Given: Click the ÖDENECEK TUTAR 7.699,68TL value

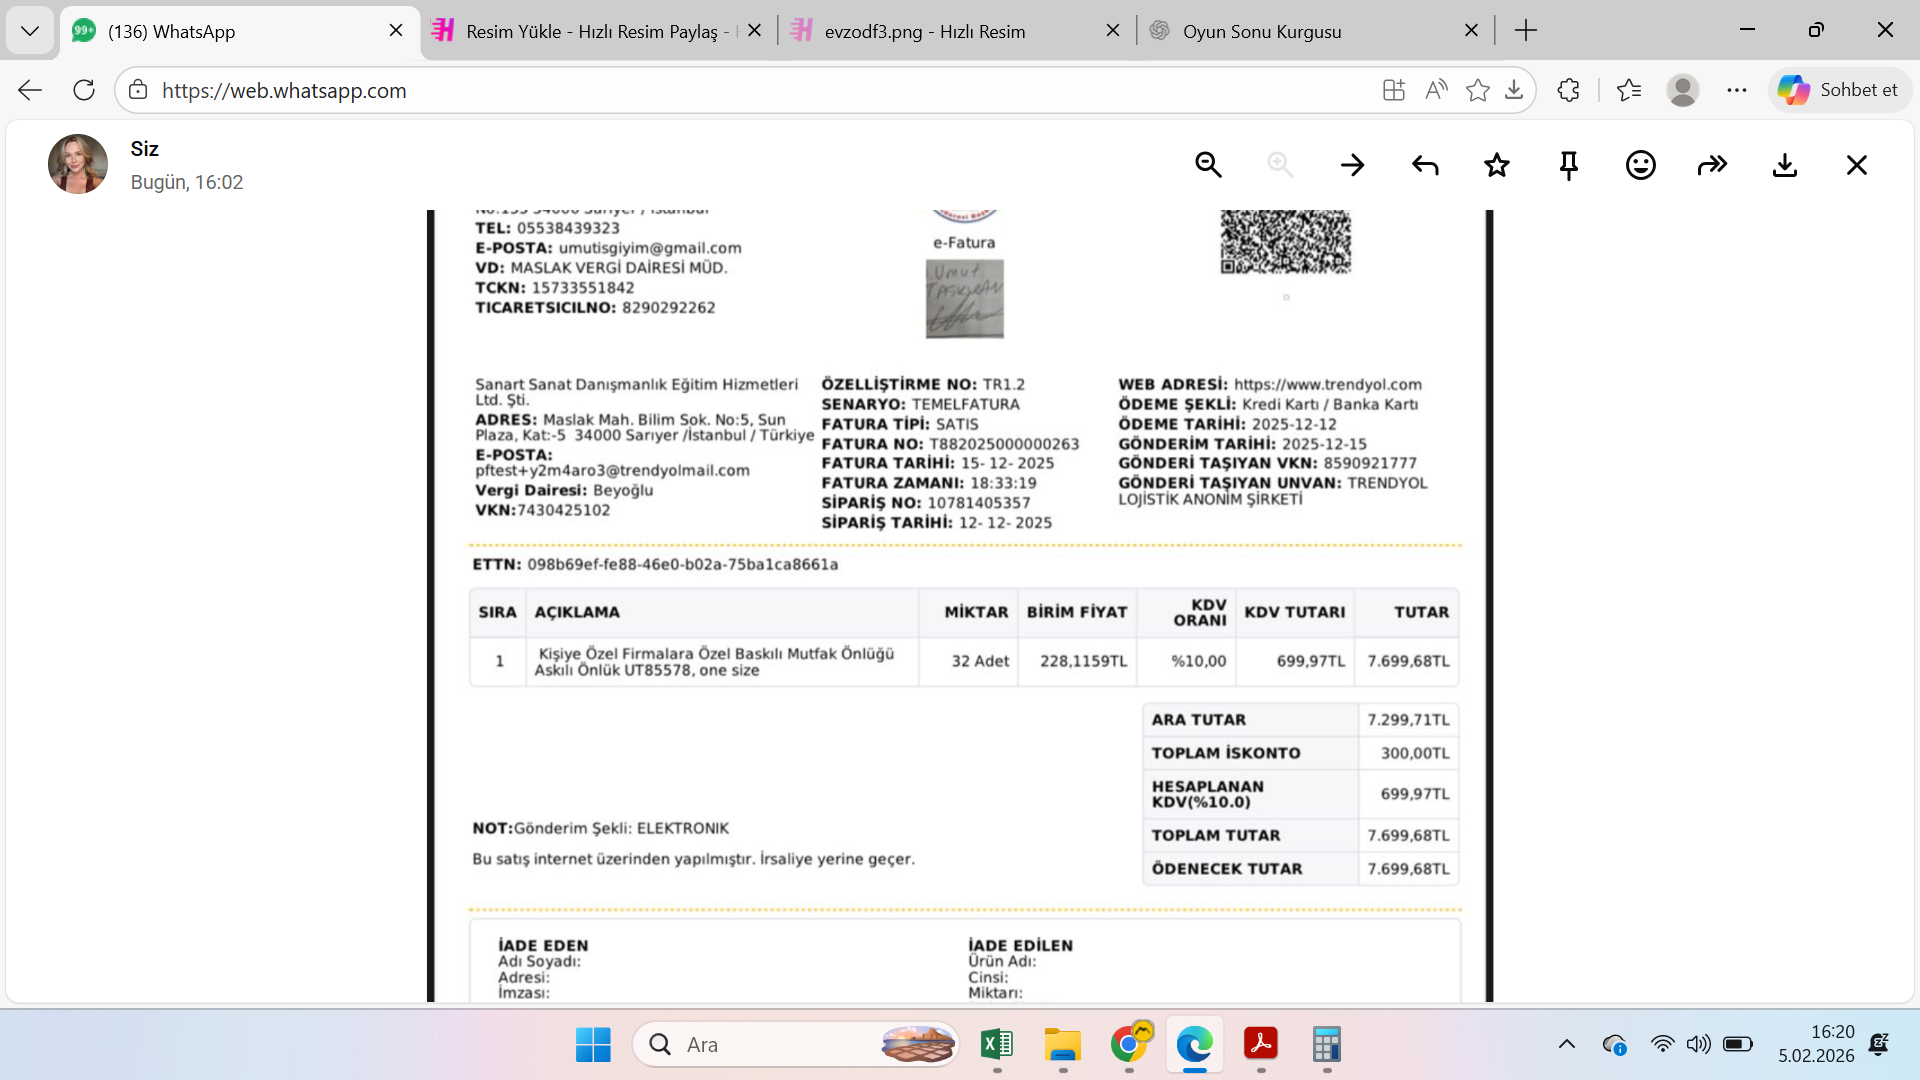Looking at the screenshot, I should [x=1408, y=869].
